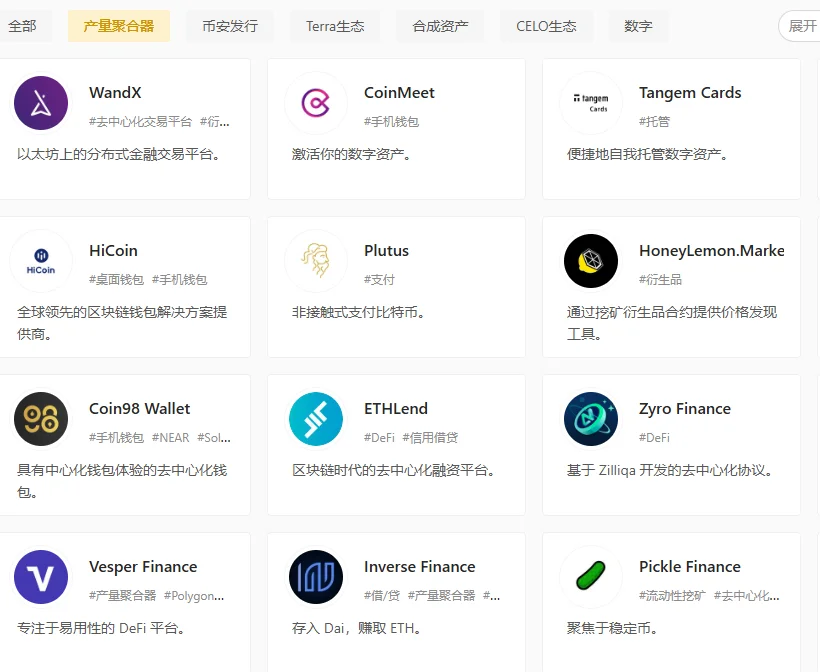The image size is (820, 672).
Task: Click the #去中心化交易平台 tag under WandX
Action: click(141, 122)
